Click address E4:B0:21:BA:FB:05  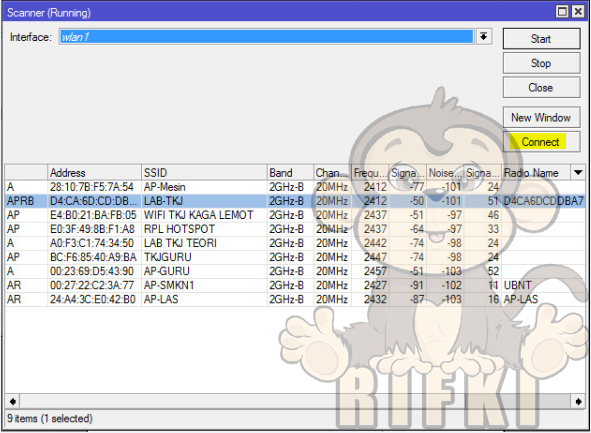[x=93, y=215]
